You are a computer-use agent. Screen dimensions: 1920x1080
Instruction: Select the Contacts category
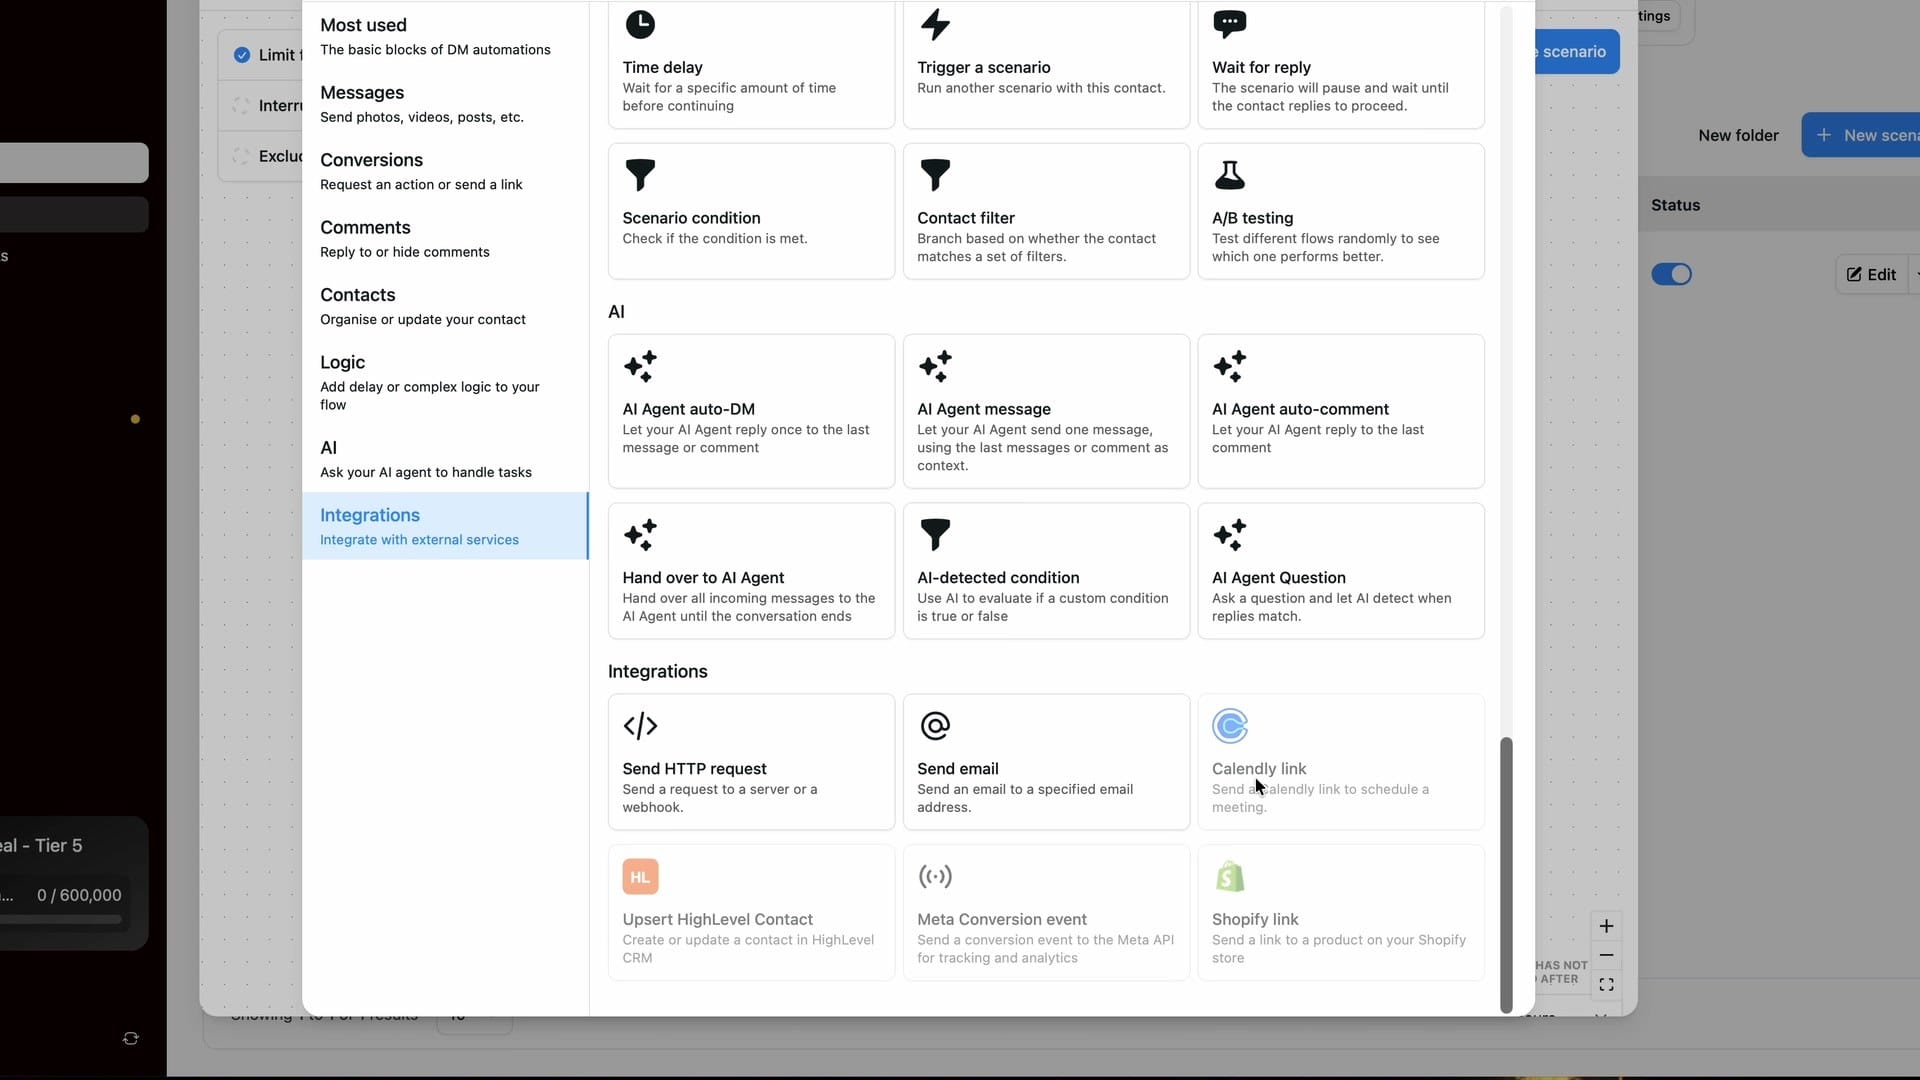coord(445,306)
